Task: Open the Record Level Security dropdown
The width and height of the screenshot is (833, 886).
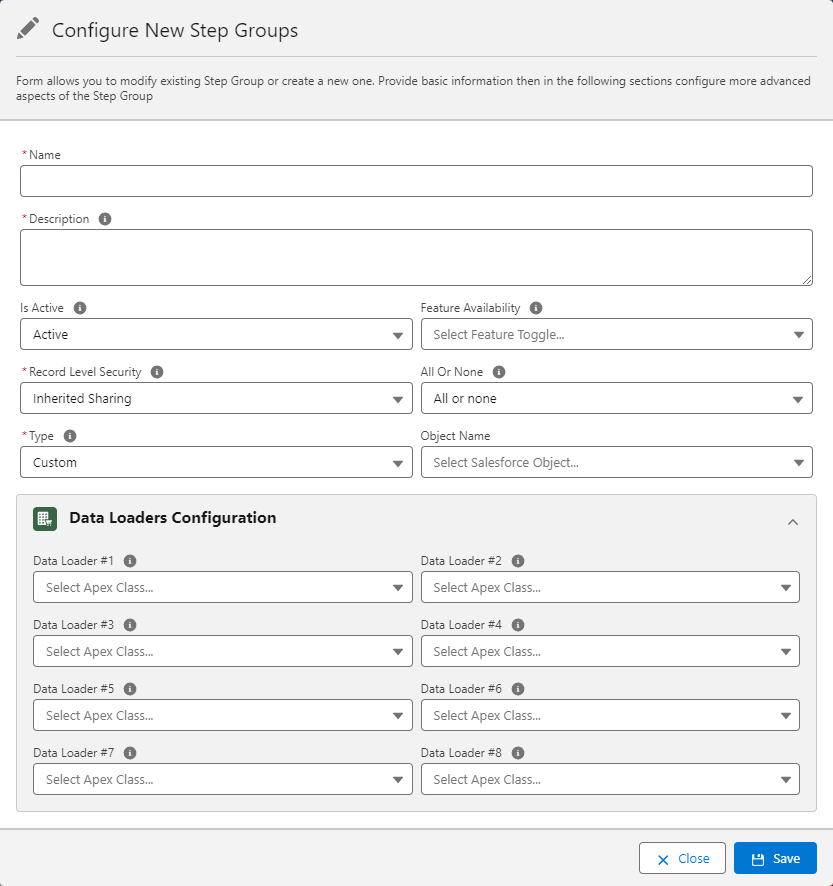Action: [216, 399]
